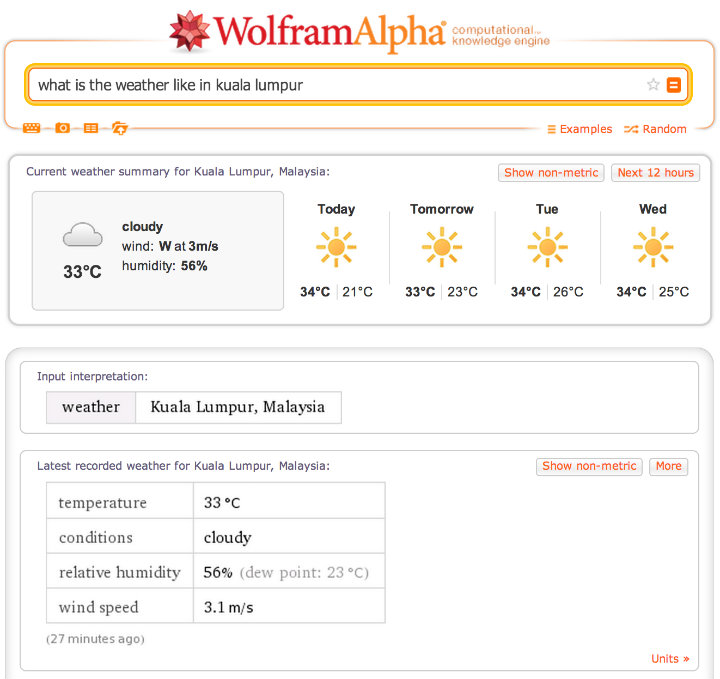This screenshot has height=679, width=720.
Task: Click the 'Current weather summary' pod heading
Action: (x=178, y=172)
